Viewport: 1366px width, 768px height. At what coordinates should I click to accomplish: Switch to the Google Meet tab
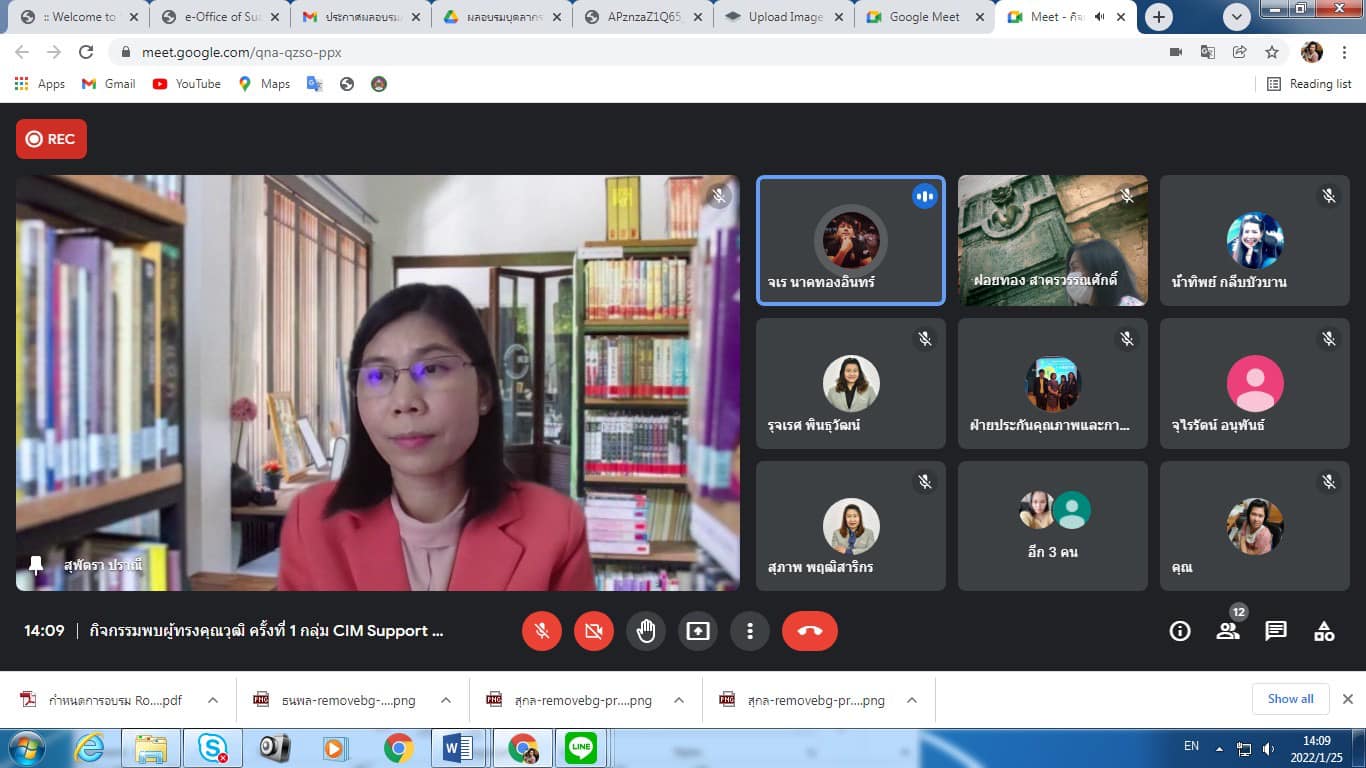click(x=915, y=17)
